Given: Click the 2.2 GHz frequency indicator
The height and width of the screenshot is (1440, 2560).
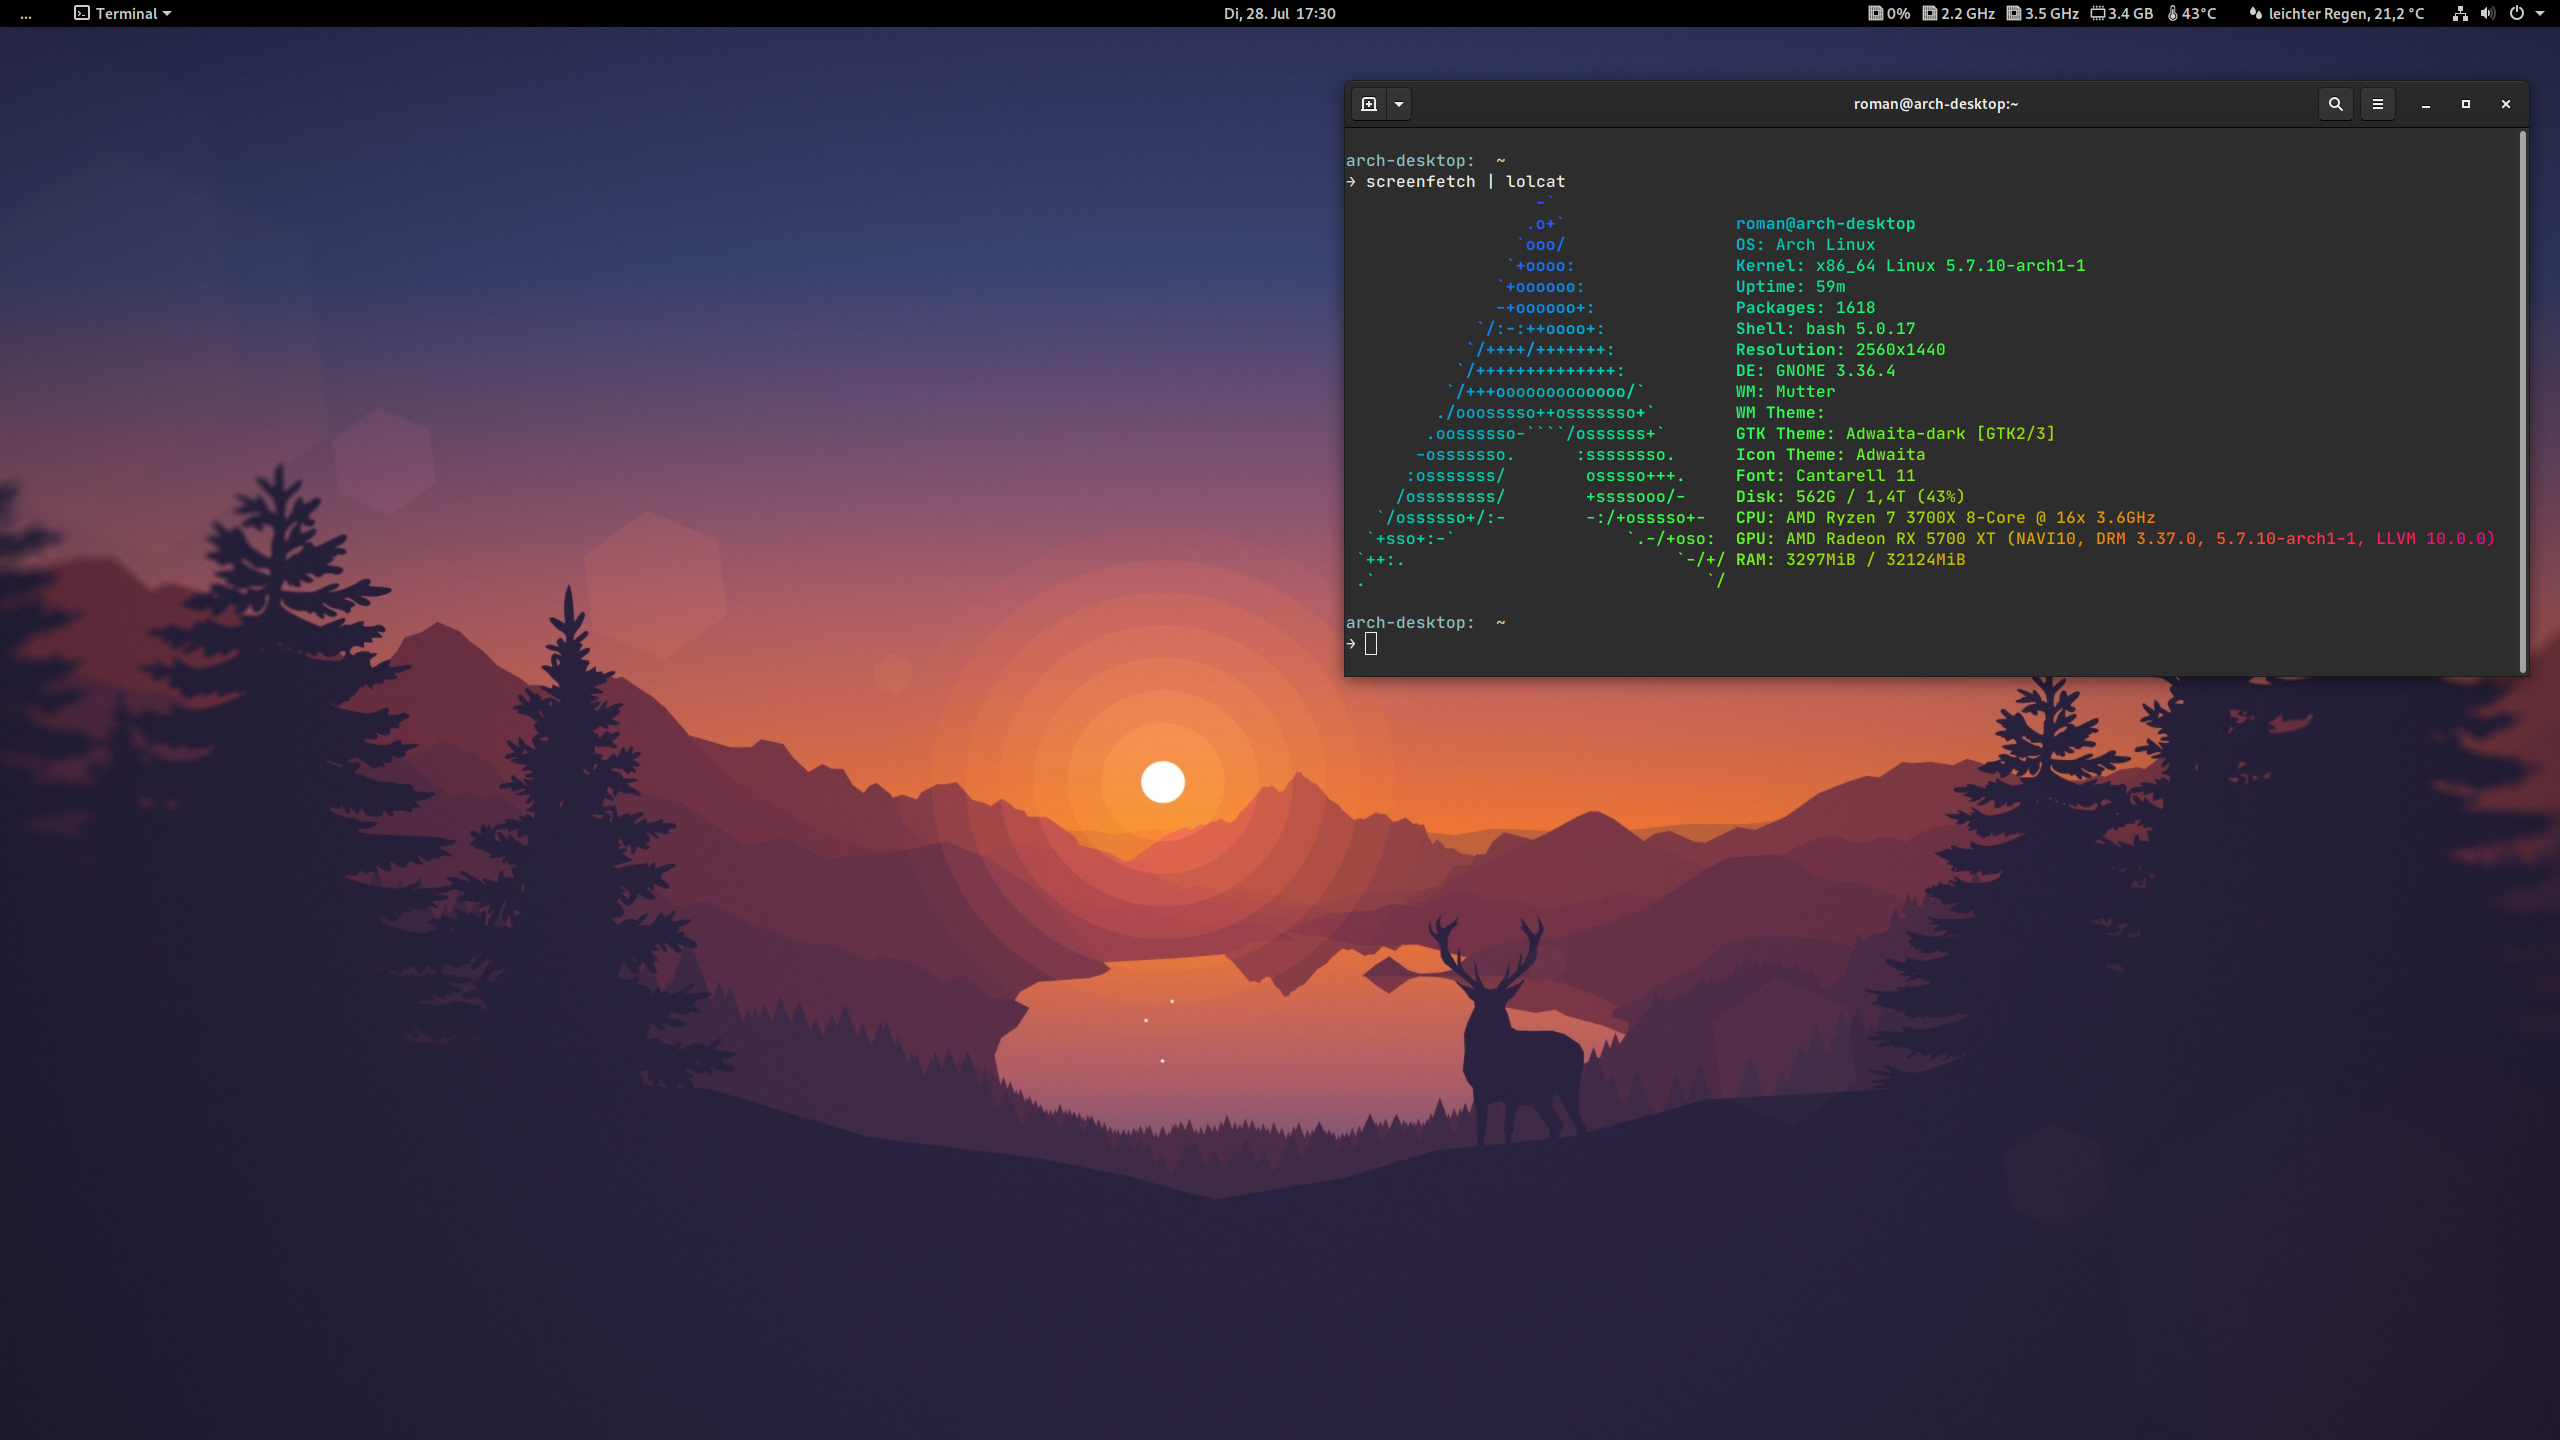Looking at the screenshot, I should 1958,13.
